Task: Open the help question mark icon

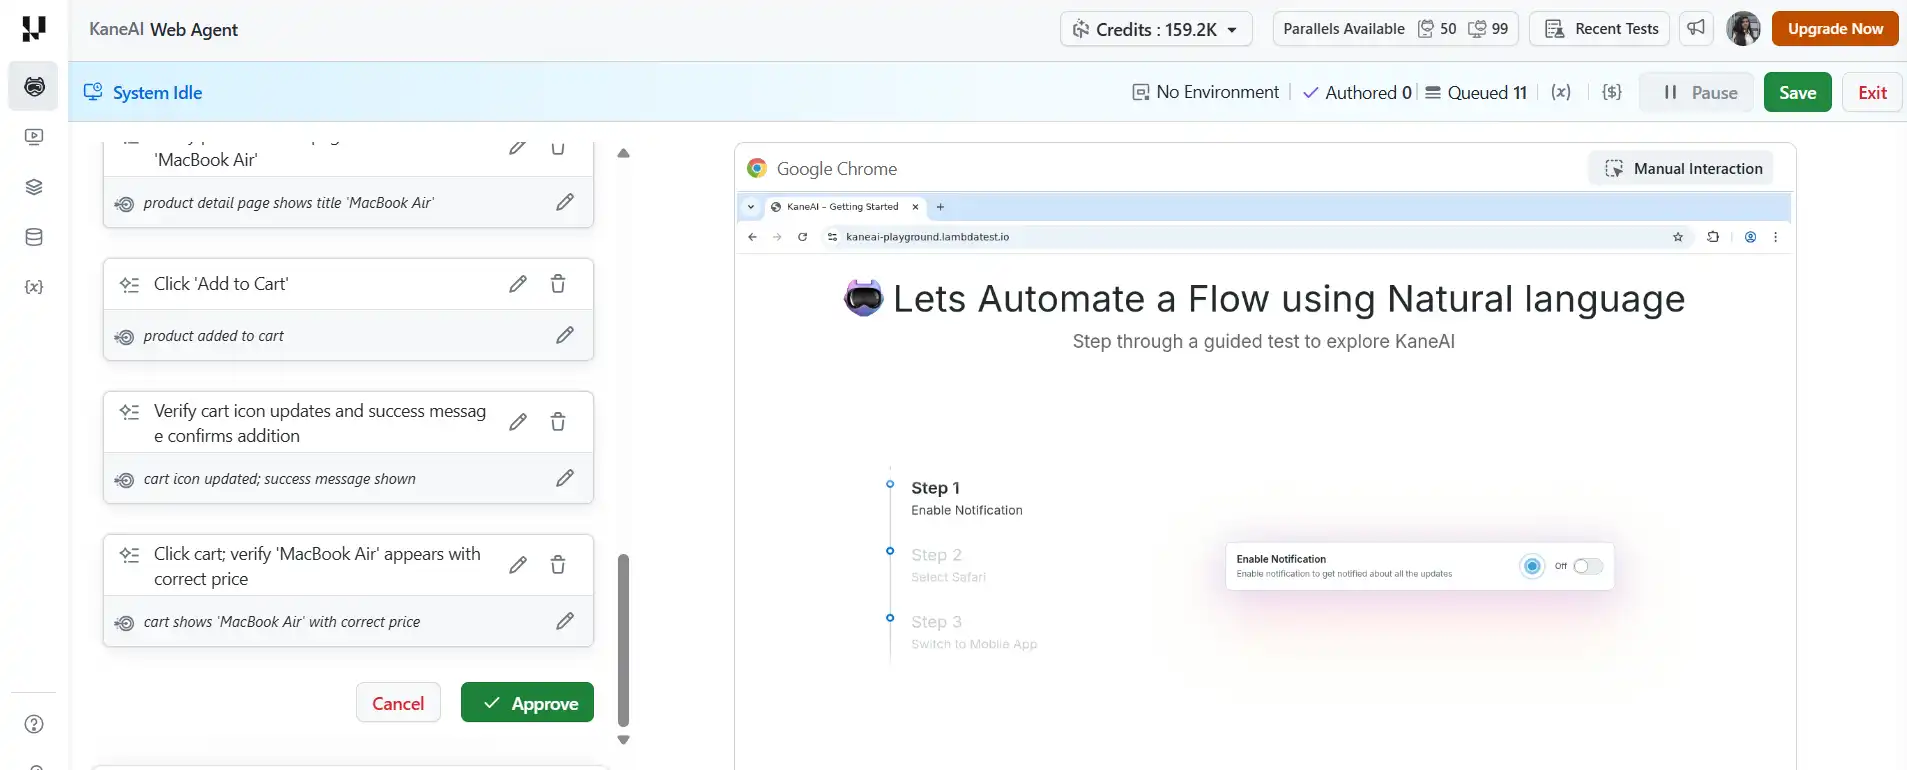Action: click(x=34, y=724)
